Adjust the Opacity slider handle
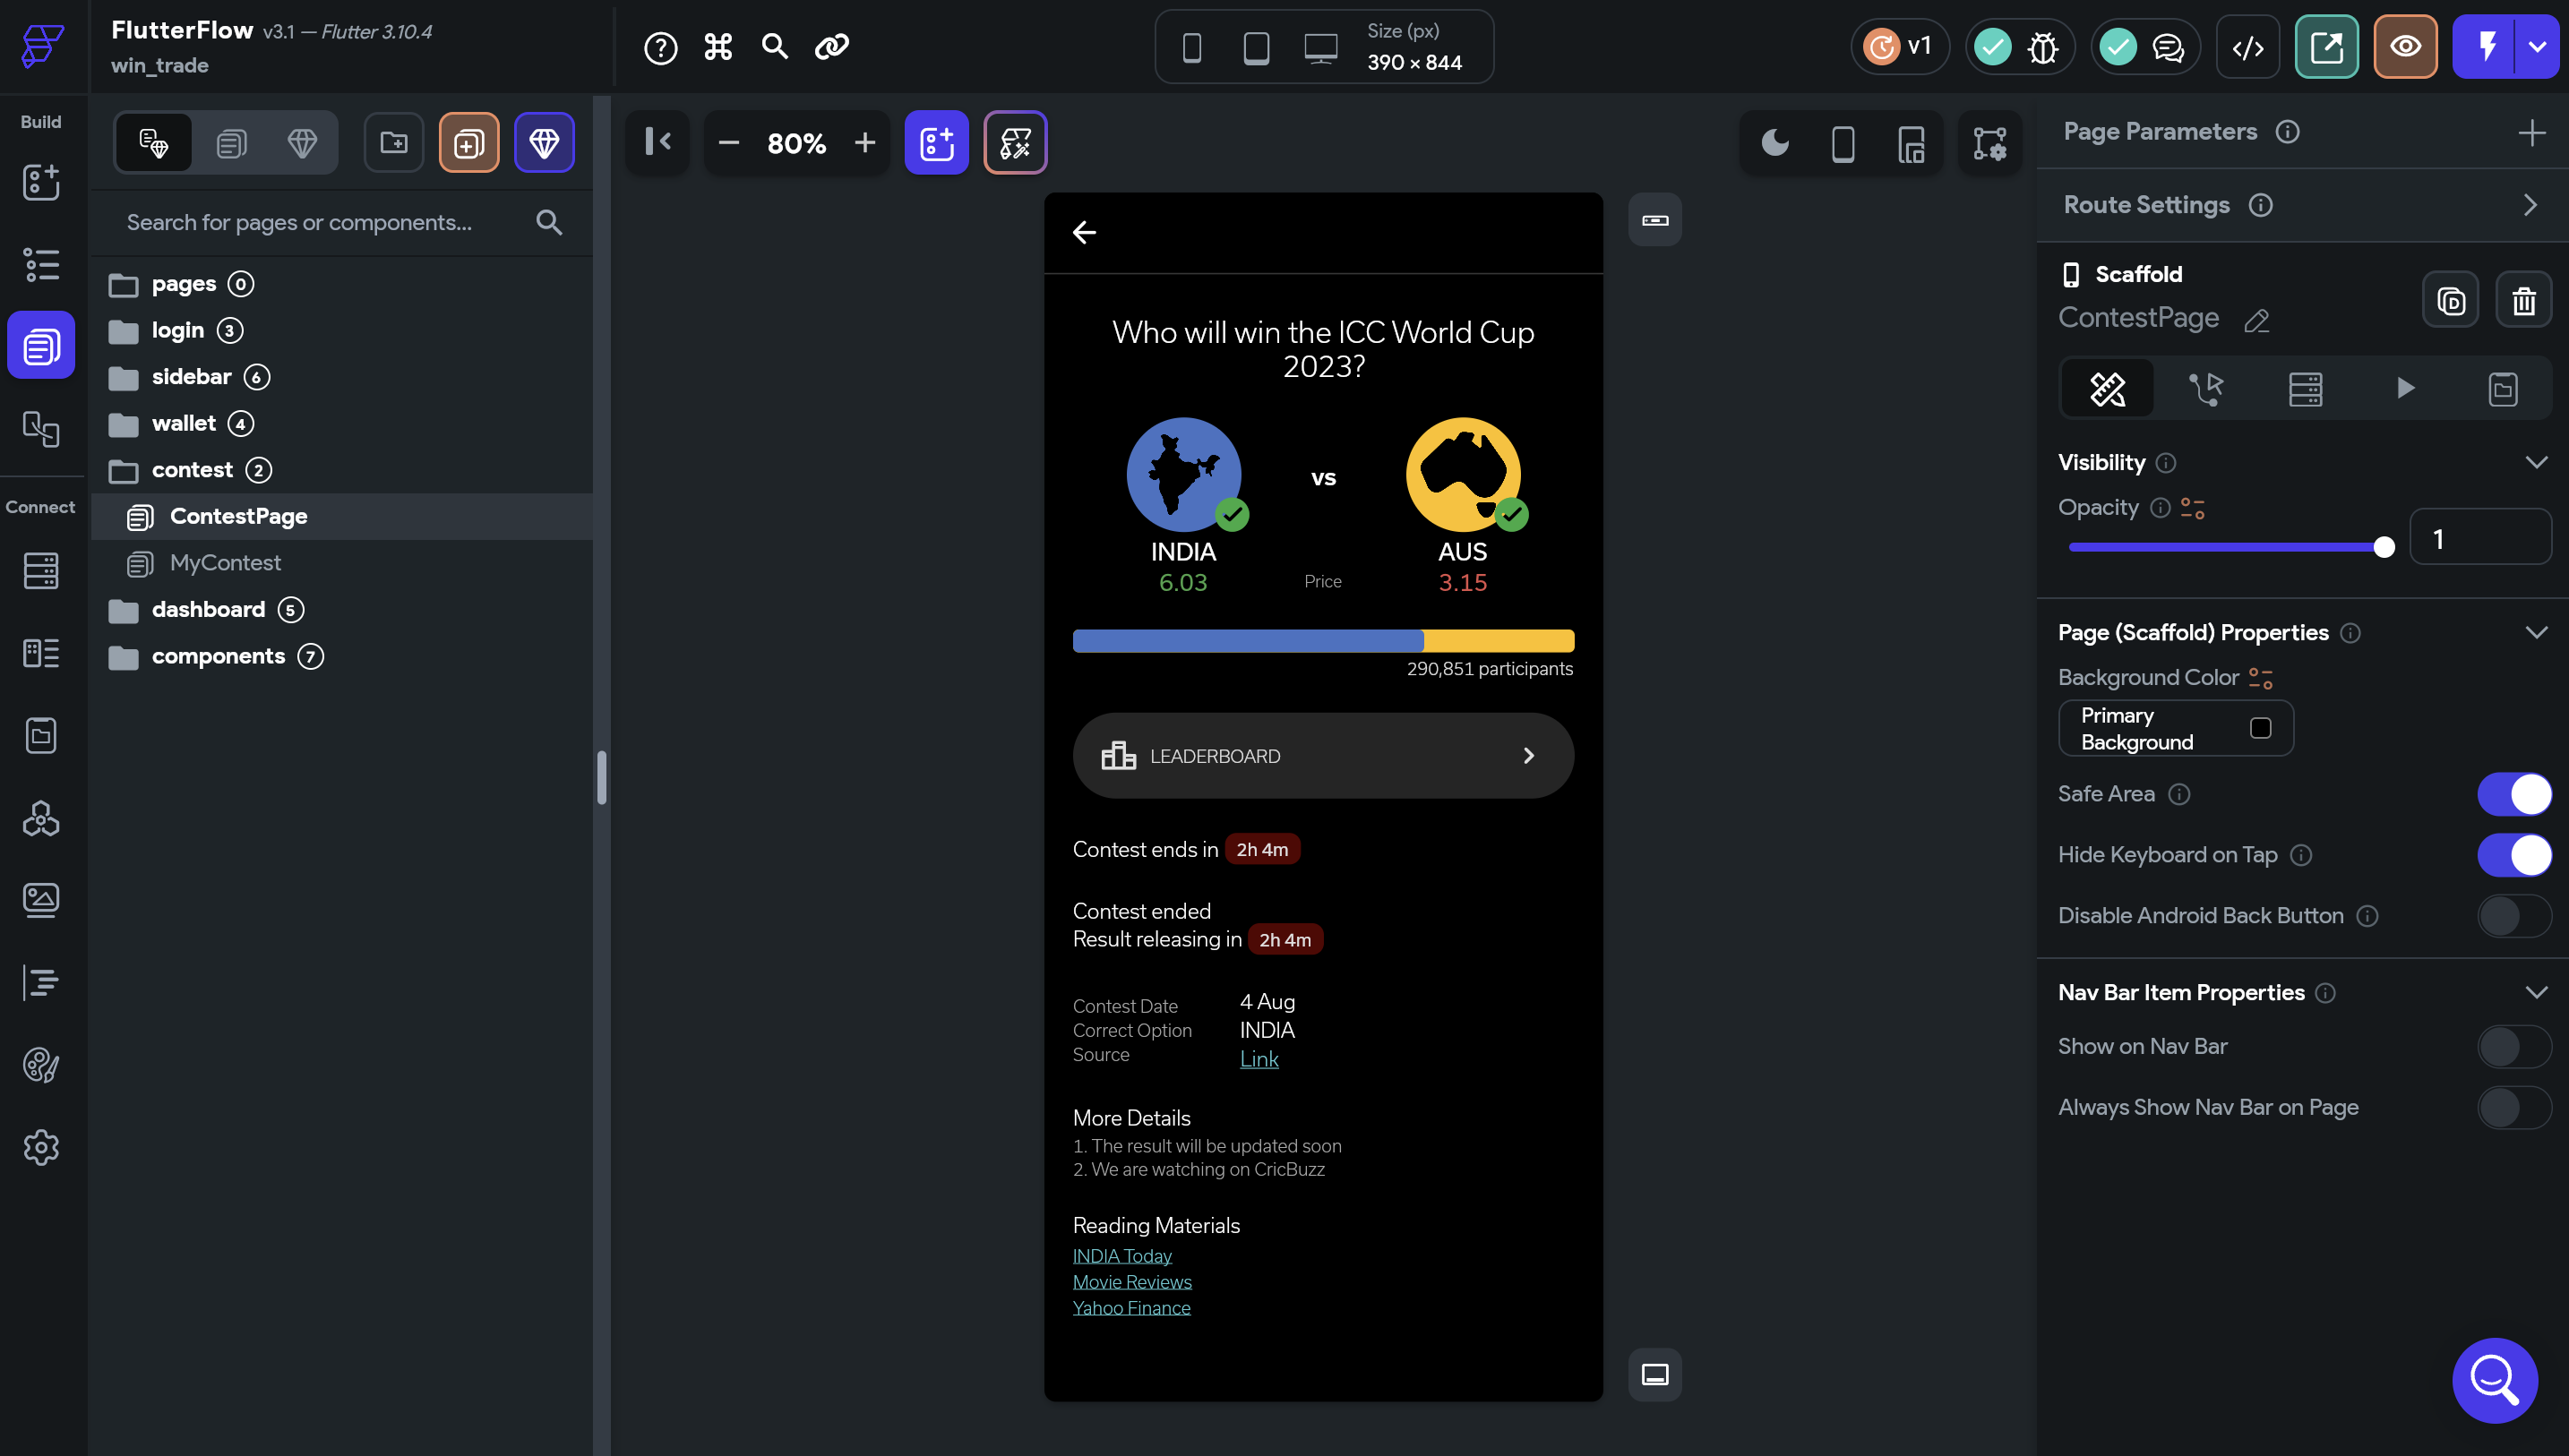The image size is (2569, 1456). point(2384,547)
